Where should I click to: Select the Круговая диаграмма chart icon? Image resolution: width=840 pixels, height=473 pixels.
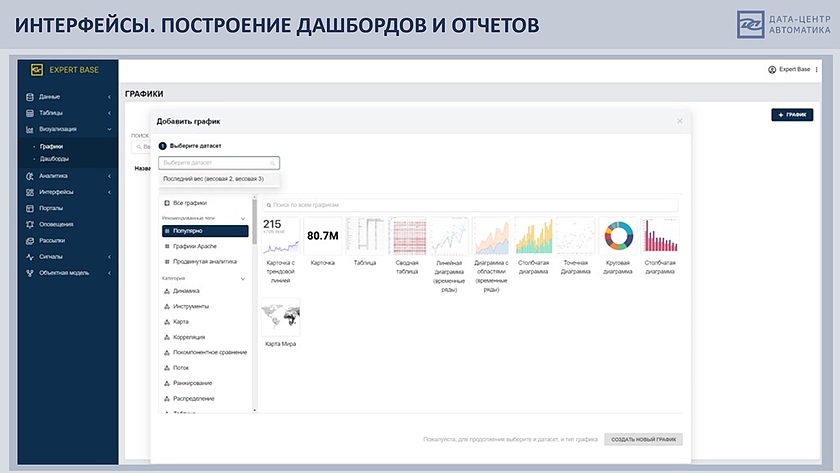618,237
